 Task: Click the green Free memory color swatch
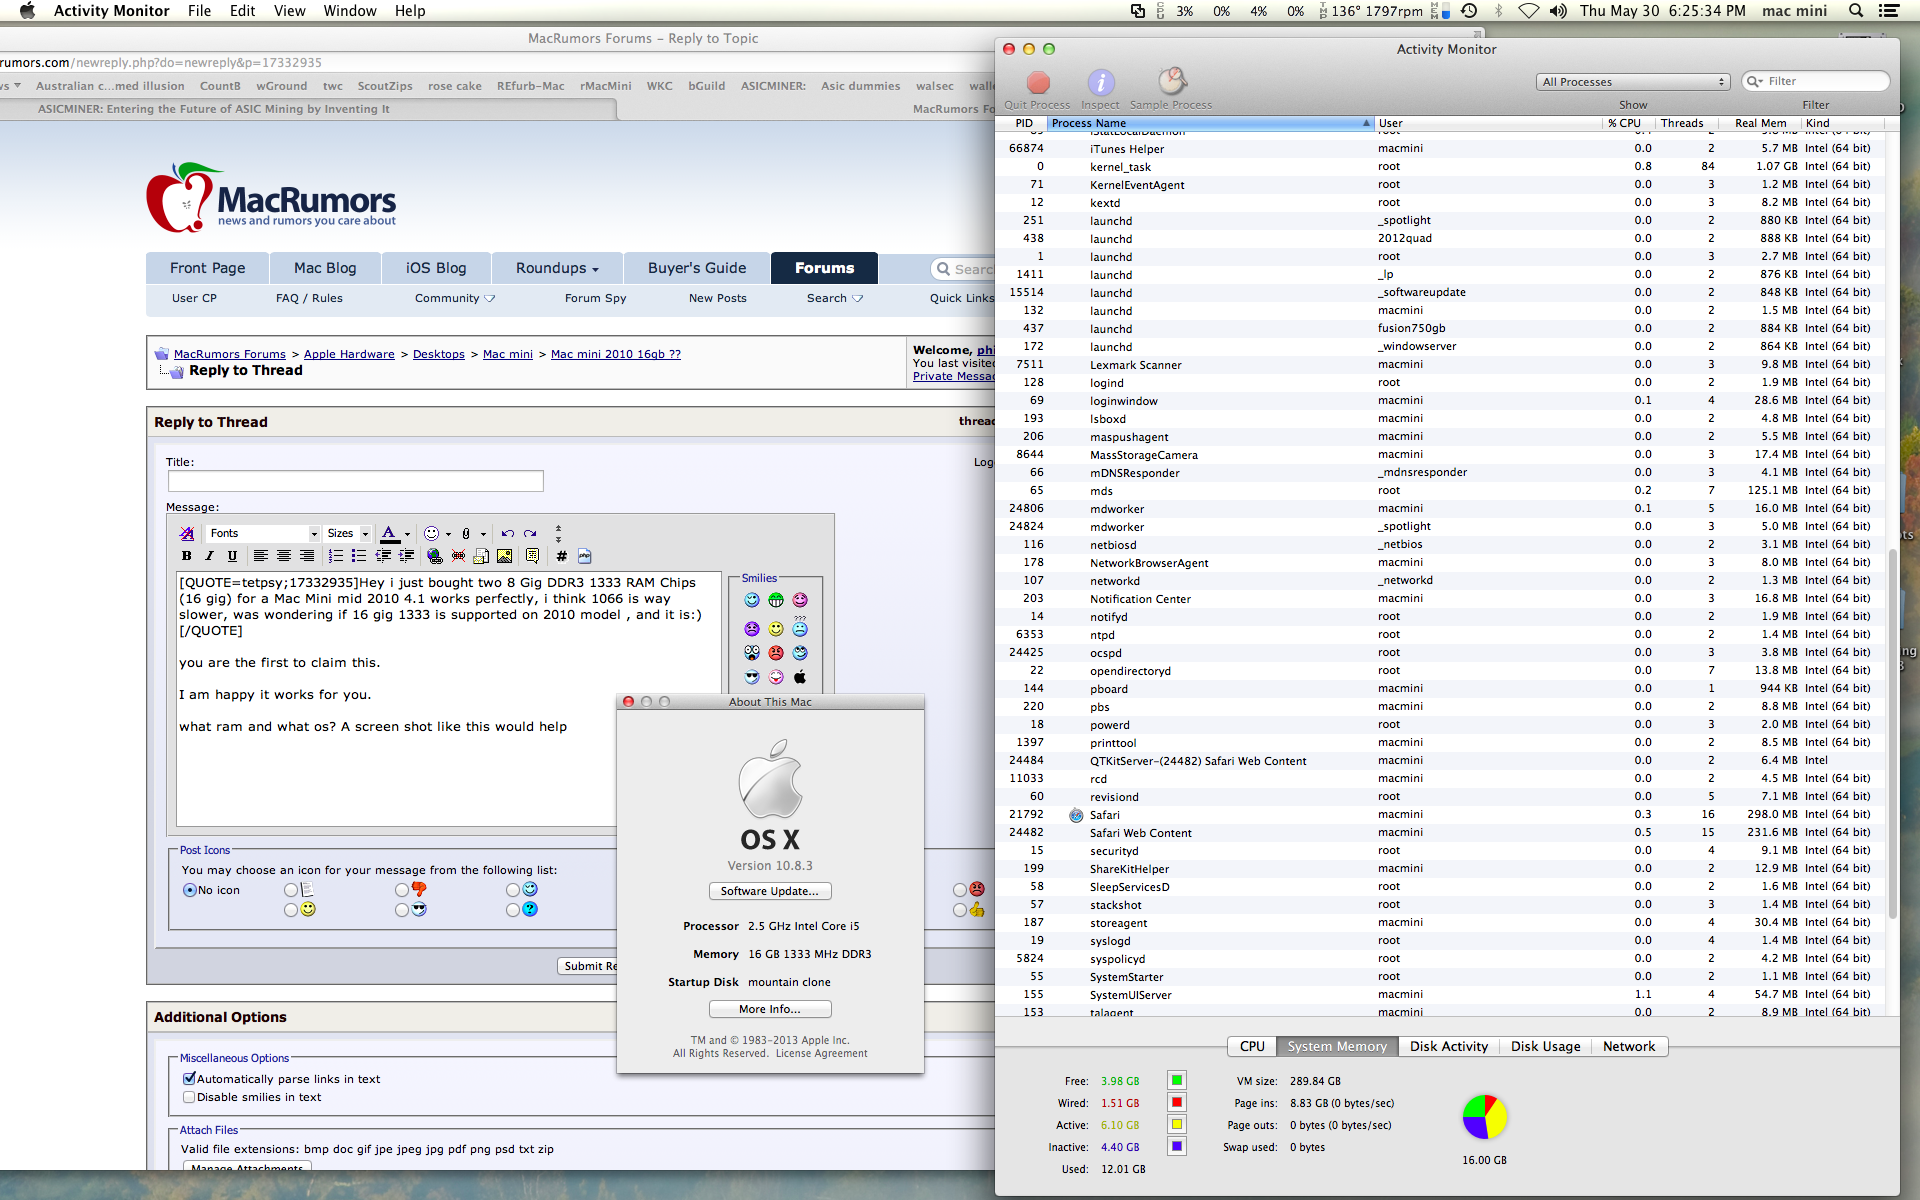click(1177, 1081)
